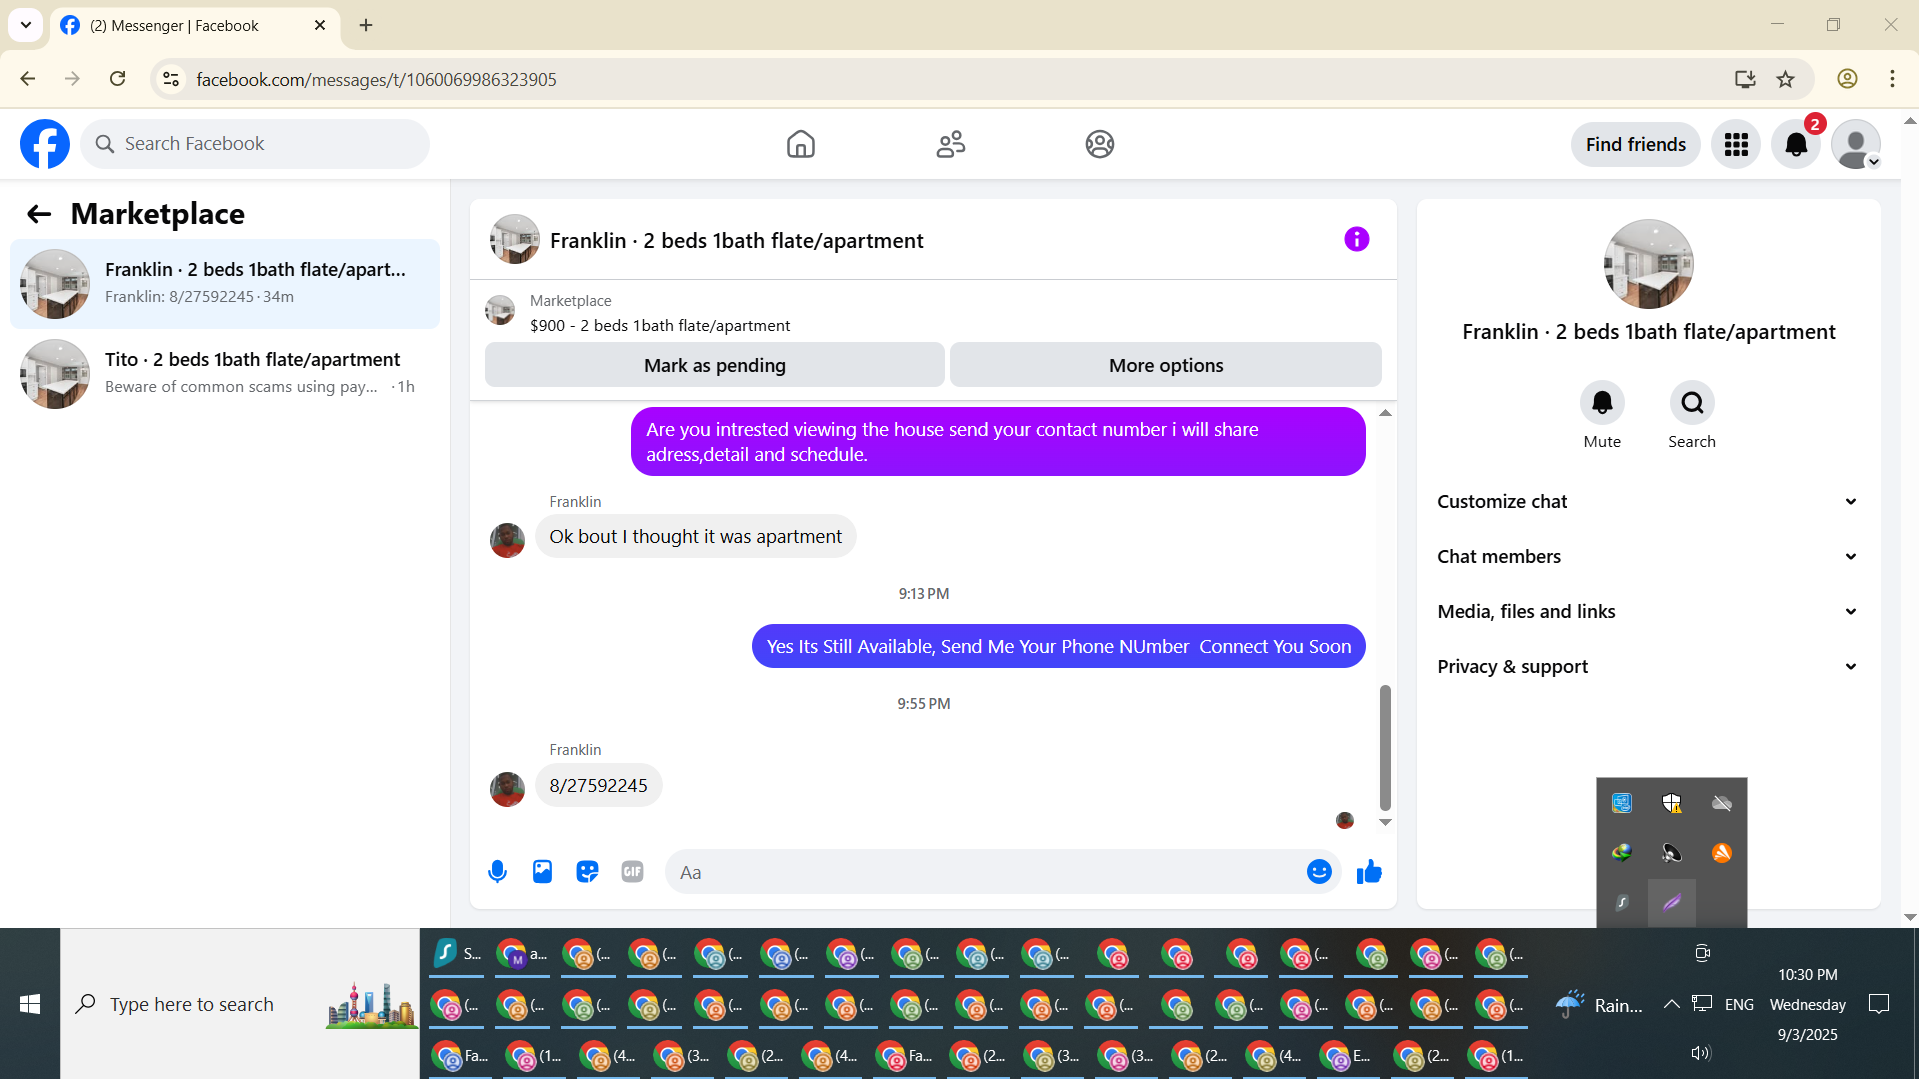Screen dimensions: 1919x1079
Task: Open the taskbar volume icon
Action: [x=1700, y=1053]
